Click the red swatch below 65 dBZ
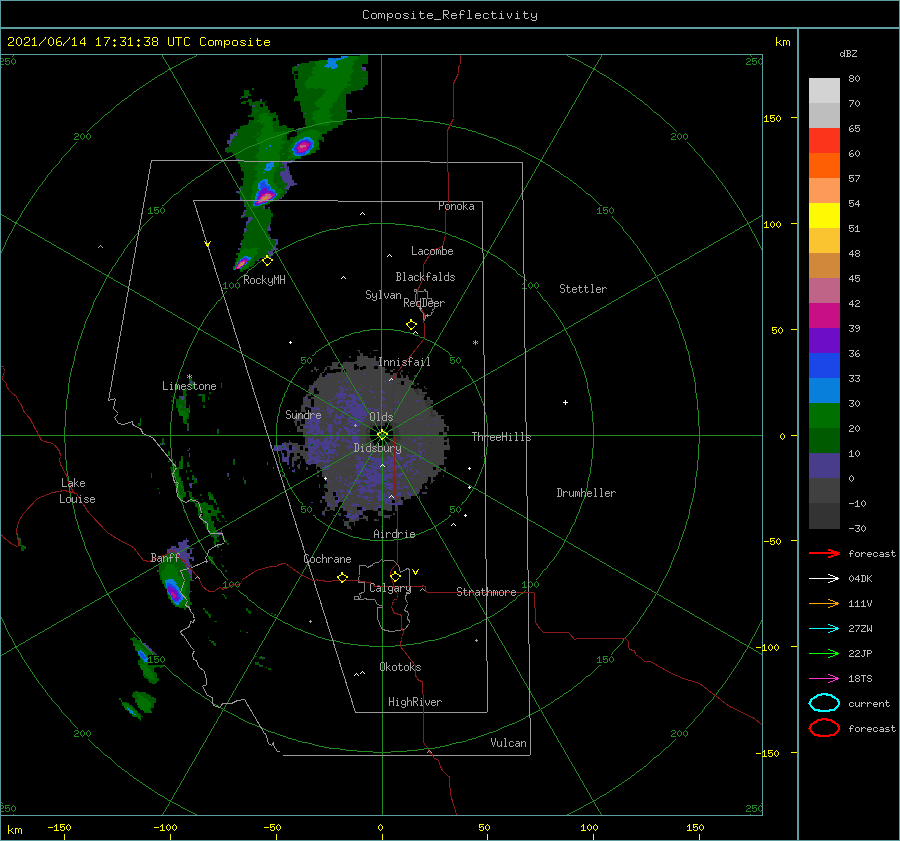900x841 pixels. click(x=824, y=140)
